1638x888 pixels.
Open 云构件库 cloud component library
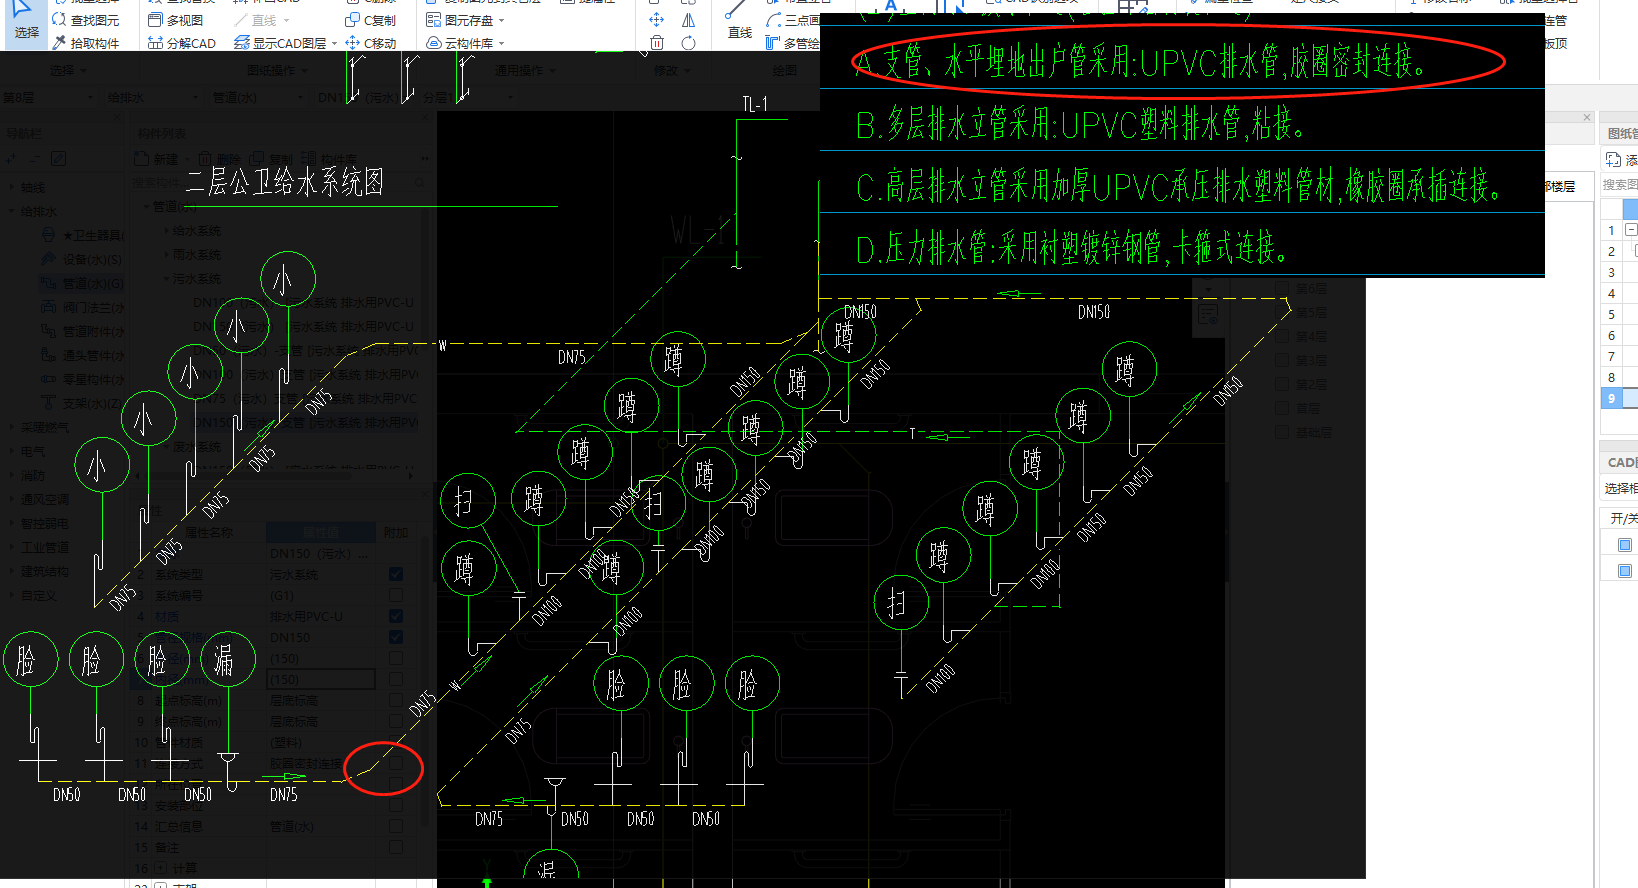click(x=460, y=43)
